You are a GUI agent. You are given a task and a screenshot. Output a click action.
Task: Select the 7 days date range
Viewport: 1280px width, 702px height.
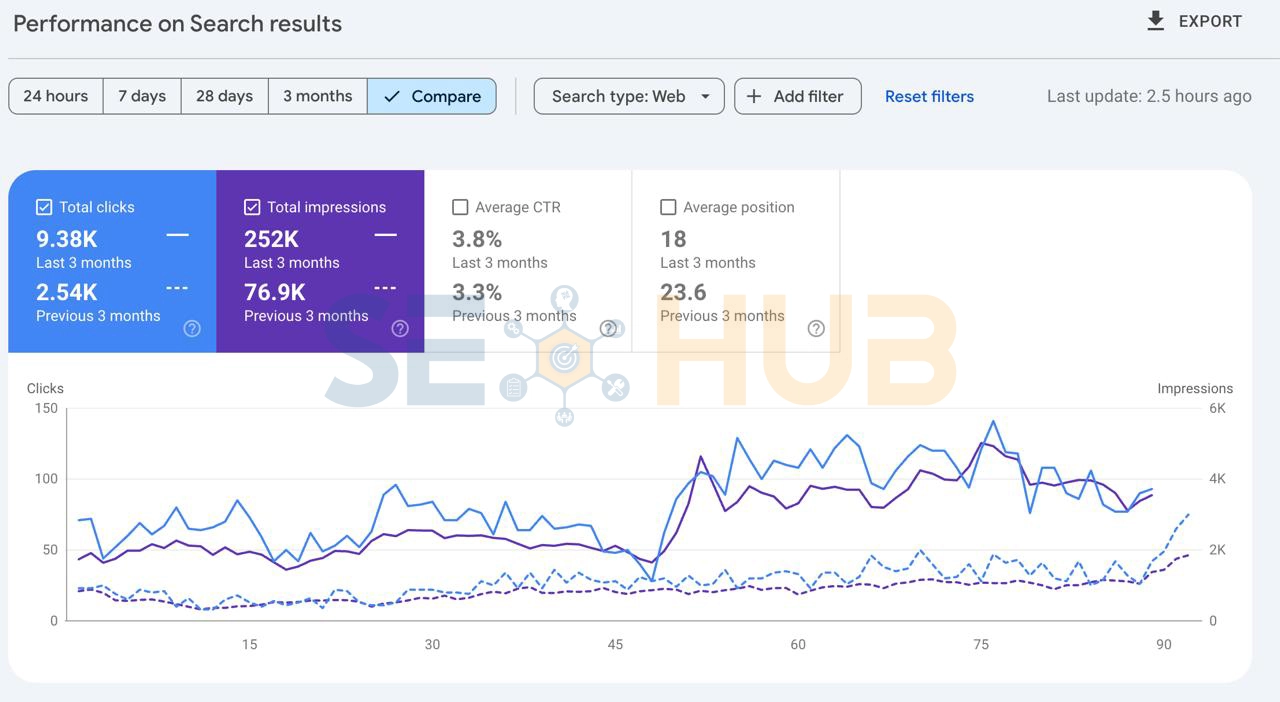point(142,96)
